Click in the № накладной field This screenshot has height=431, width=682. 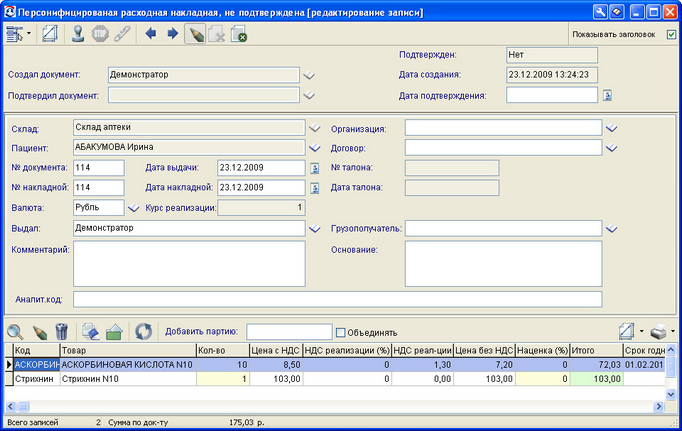pos(99,188)
